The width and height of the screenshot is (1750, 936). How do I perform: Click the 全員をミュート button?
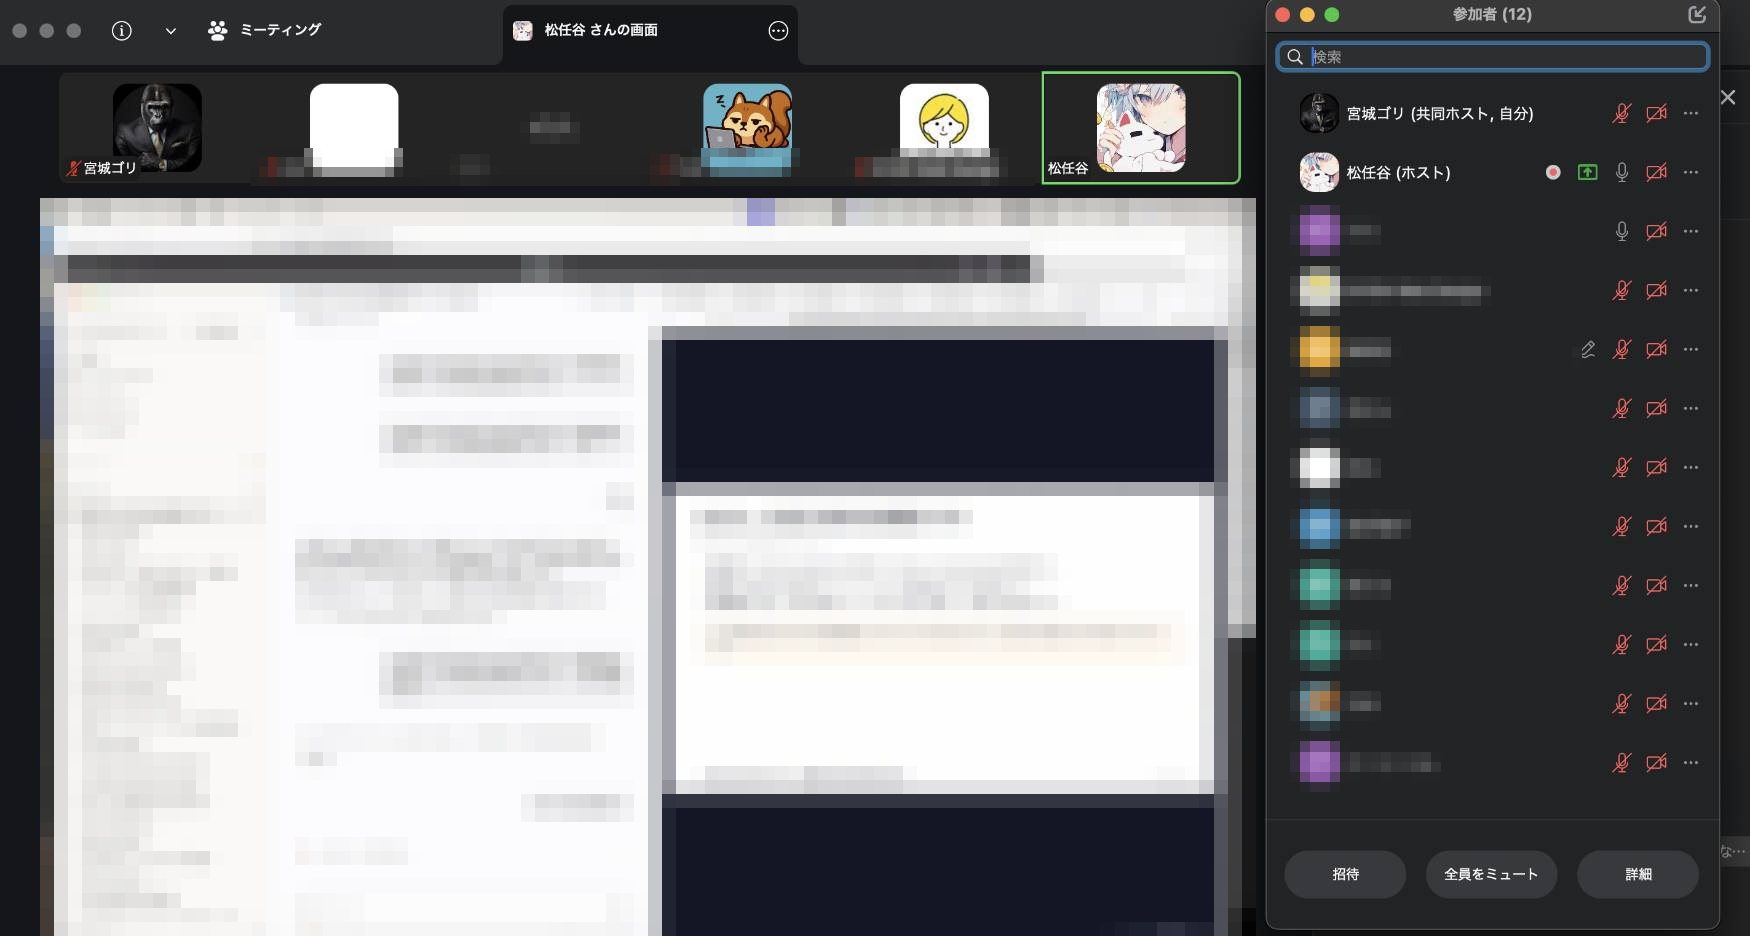[x=1491, y=874]
